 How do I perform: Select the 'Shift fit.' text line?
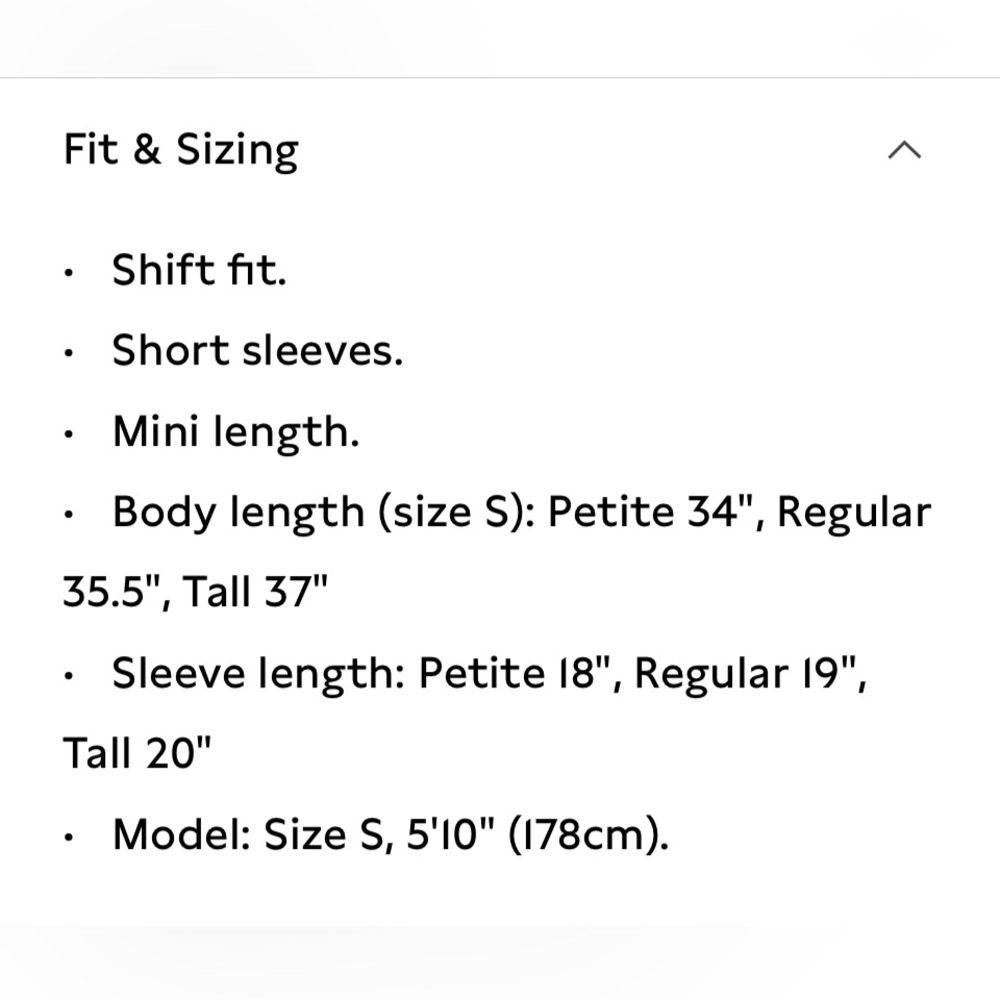pyautogui.click(x=199, y=270)
